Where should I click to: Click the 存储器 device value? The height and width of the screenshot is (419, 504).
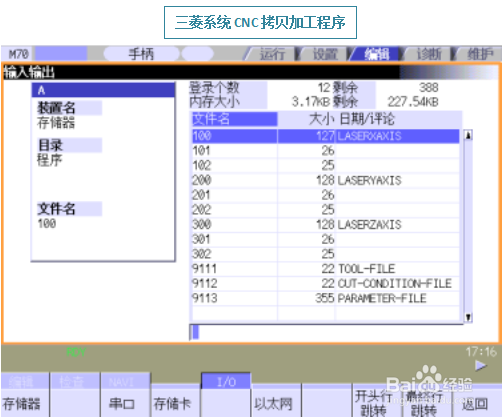56,123
